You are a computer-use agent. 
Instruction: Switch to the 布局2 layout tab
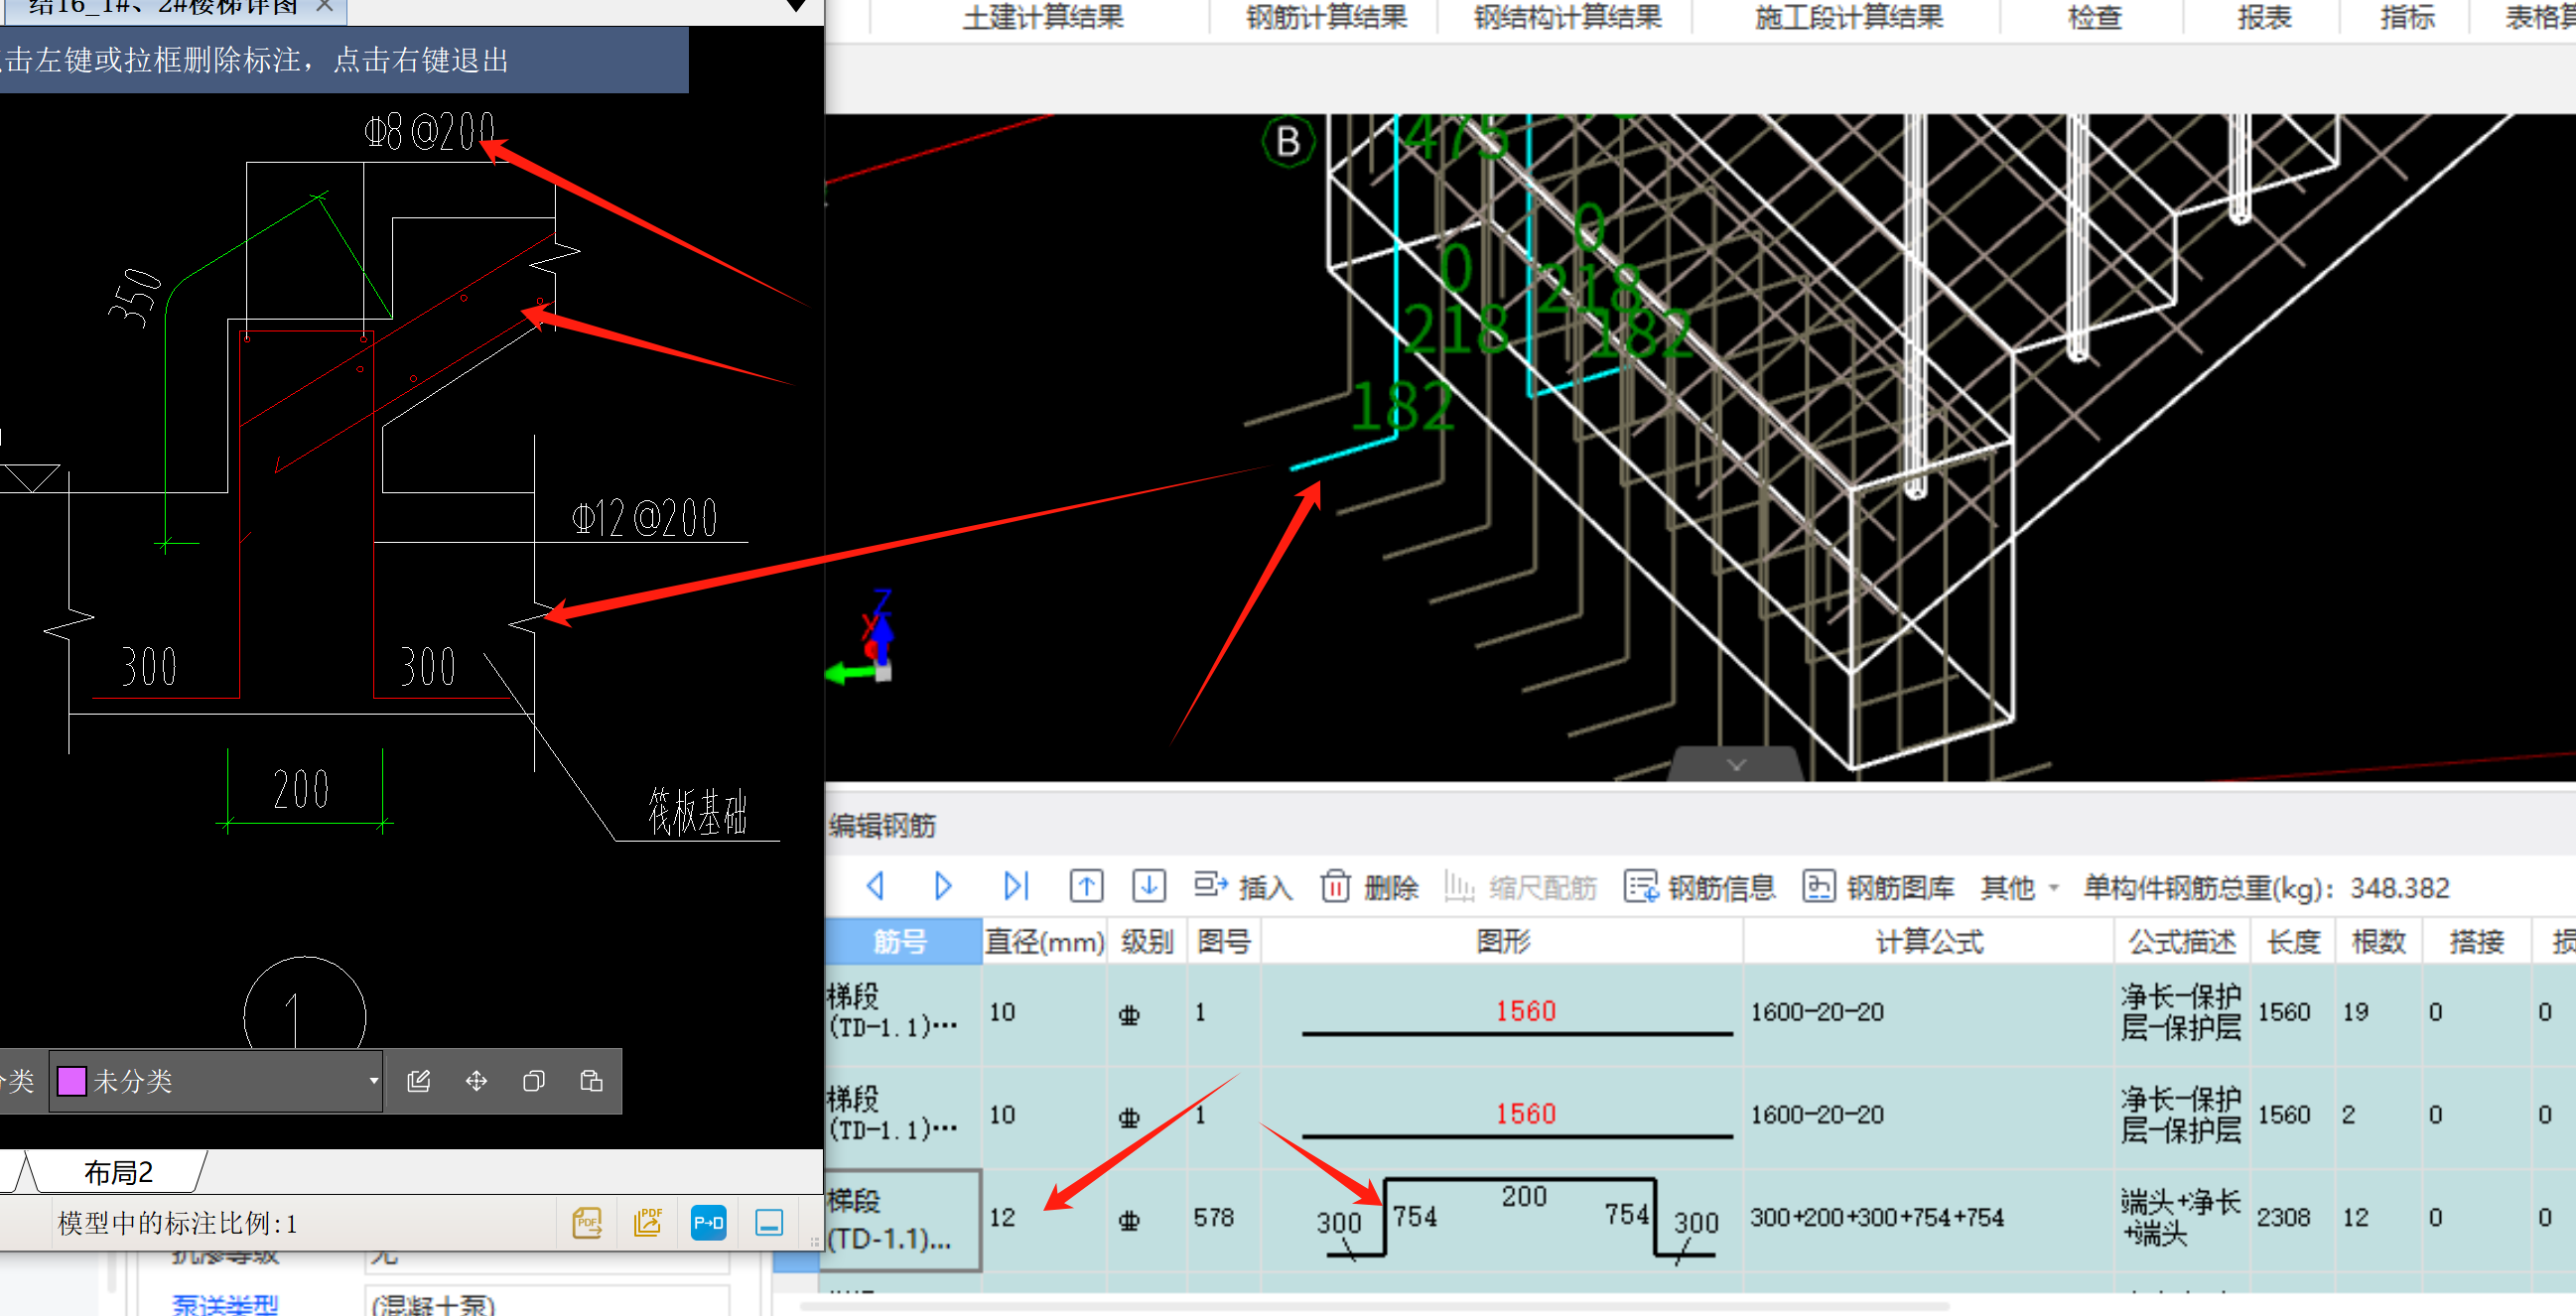click(118, 1172)
